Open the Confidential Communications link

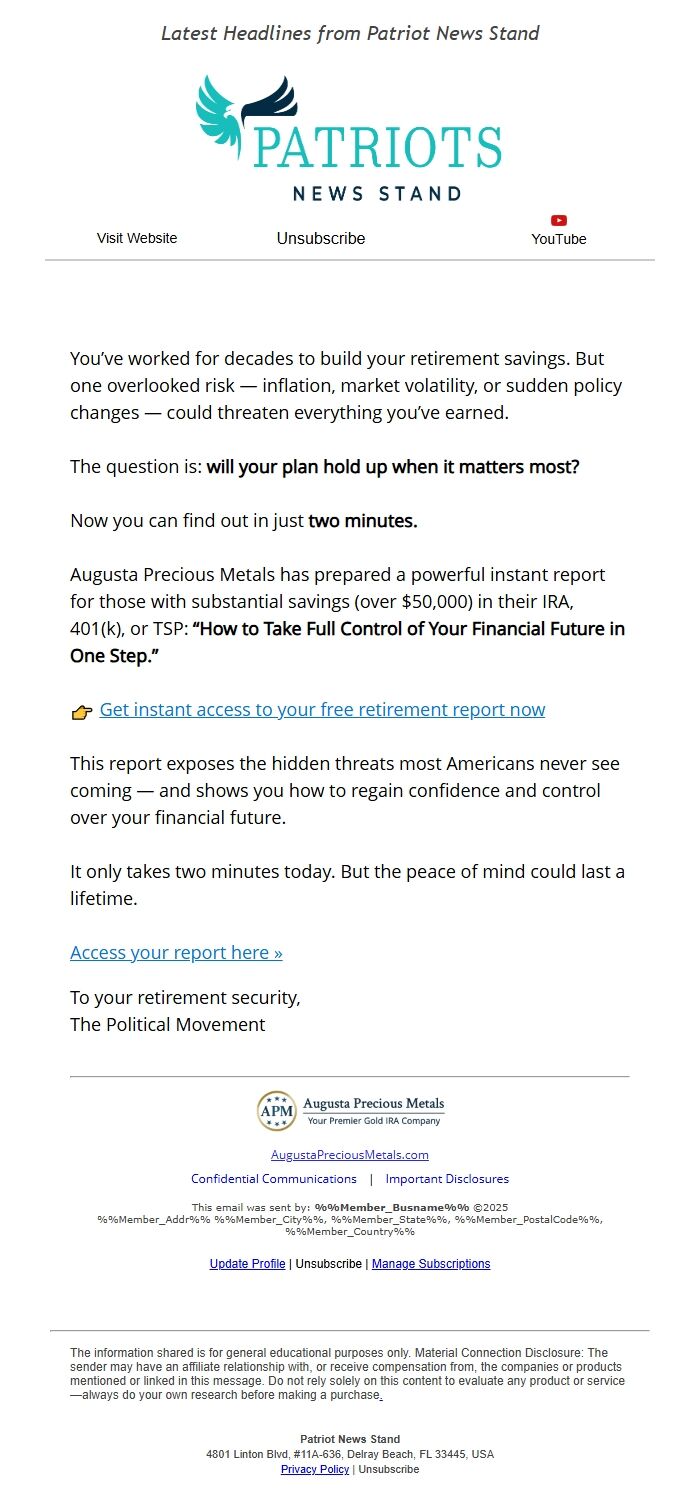pos(274,1179)
